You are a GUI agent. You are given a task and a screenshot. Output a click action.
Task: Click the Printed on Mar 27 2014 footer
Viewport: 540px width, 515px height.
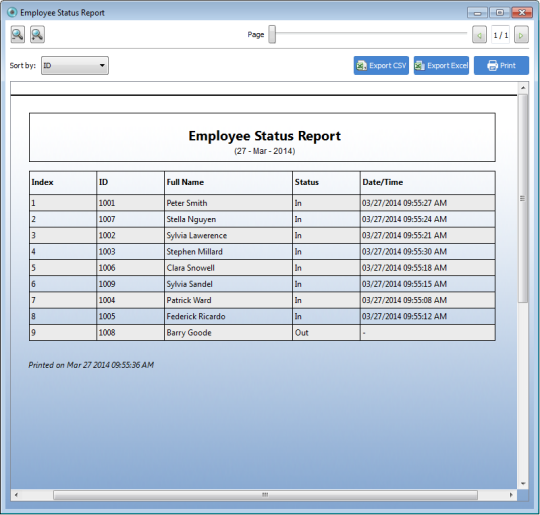point(91,365)
